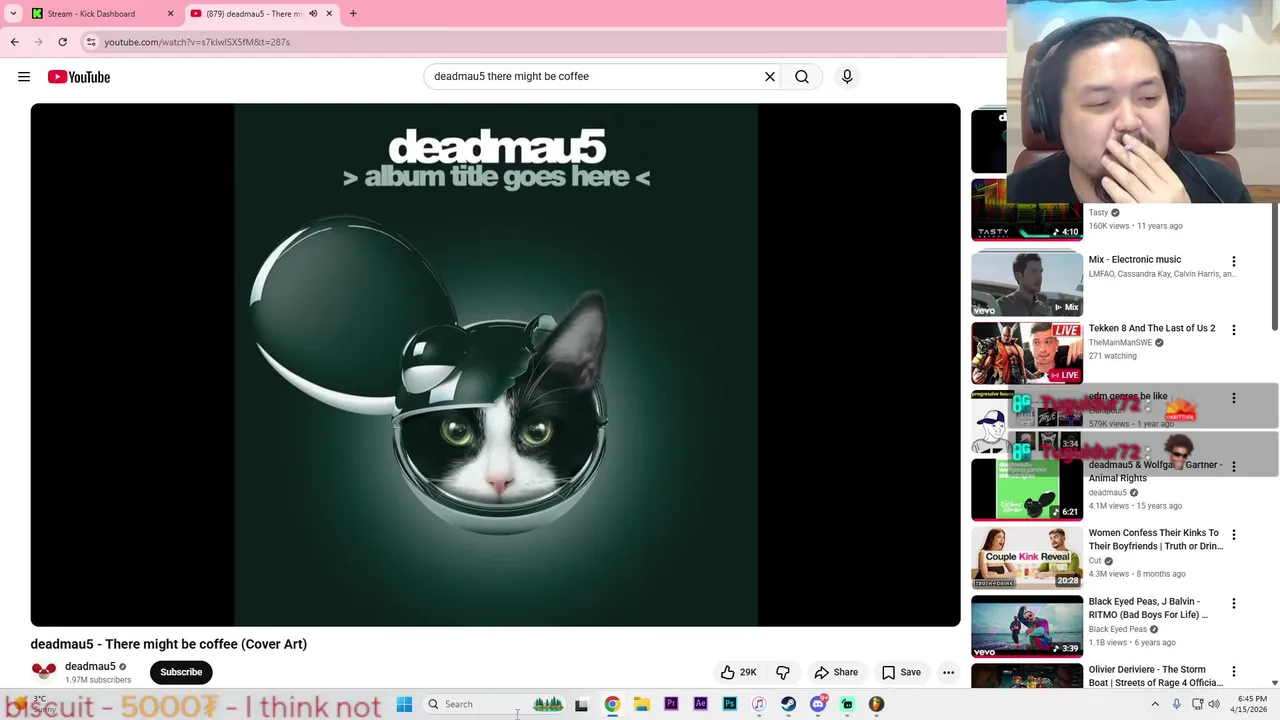Click the tray microphone icon
This screenshot has width=1280, height=720.
tap(1176, 704)
